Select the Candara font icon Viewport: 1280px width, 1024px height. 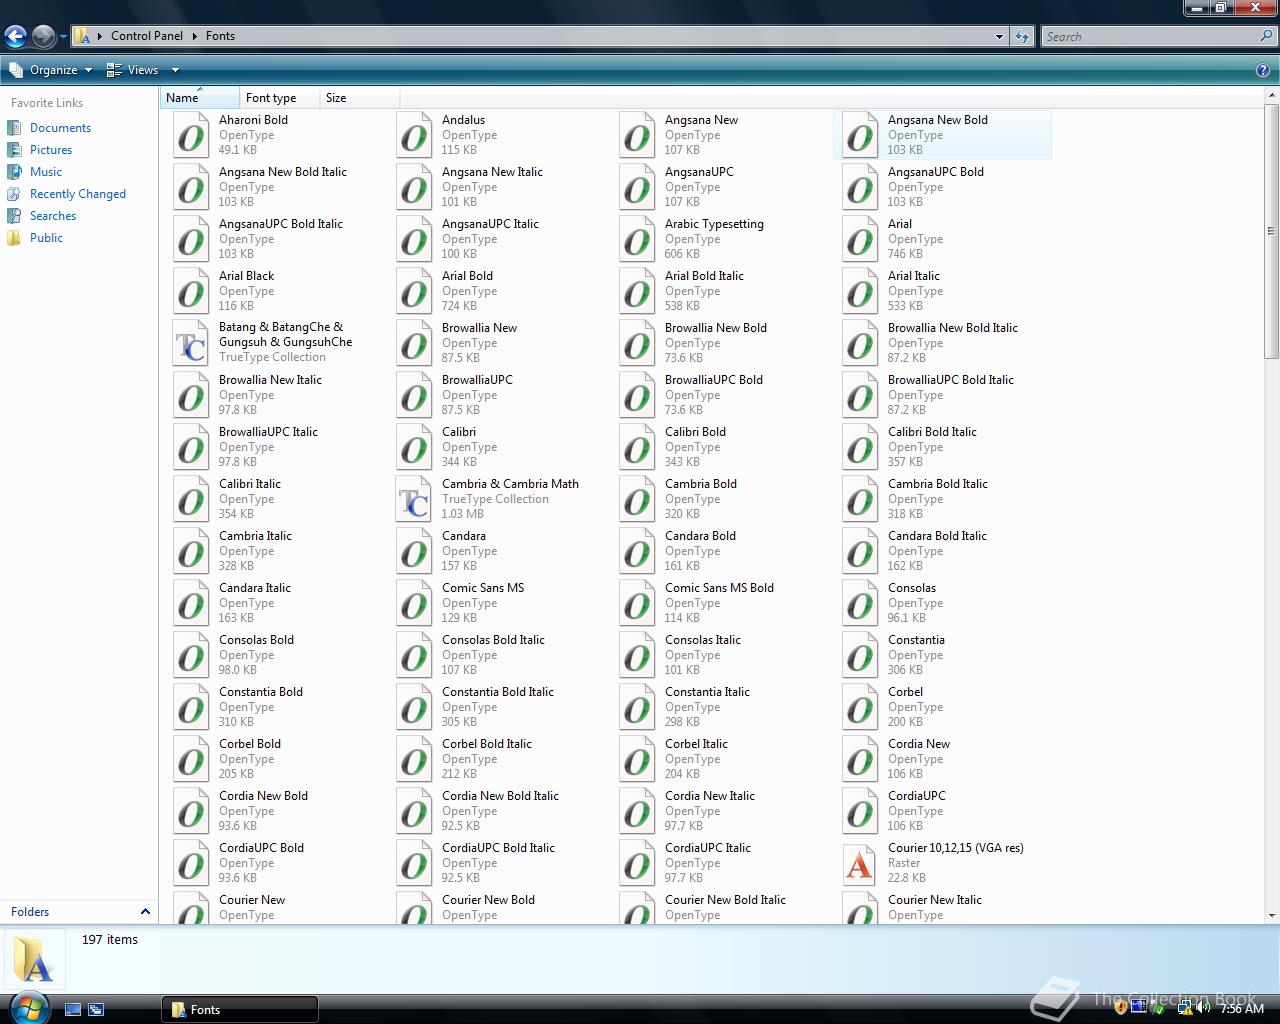(414, 551)
